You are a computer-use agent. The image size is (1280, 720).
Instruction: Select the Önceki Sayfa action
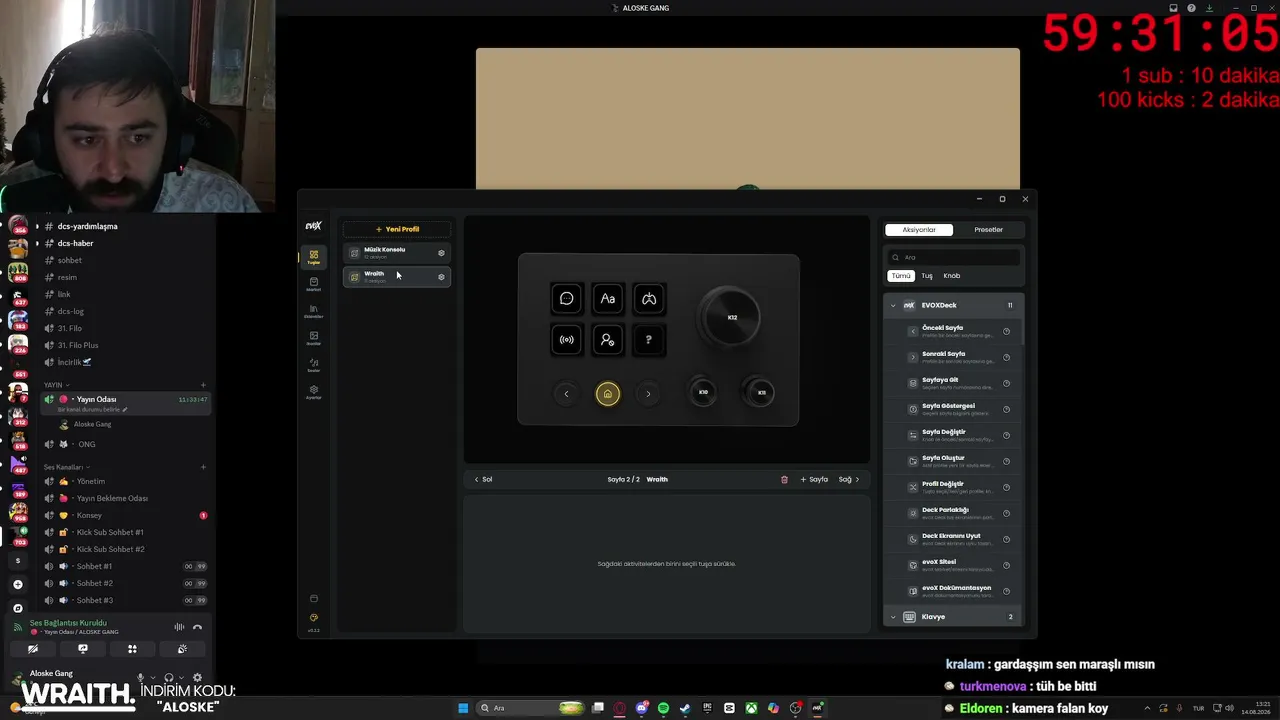(x=953, y=331)
